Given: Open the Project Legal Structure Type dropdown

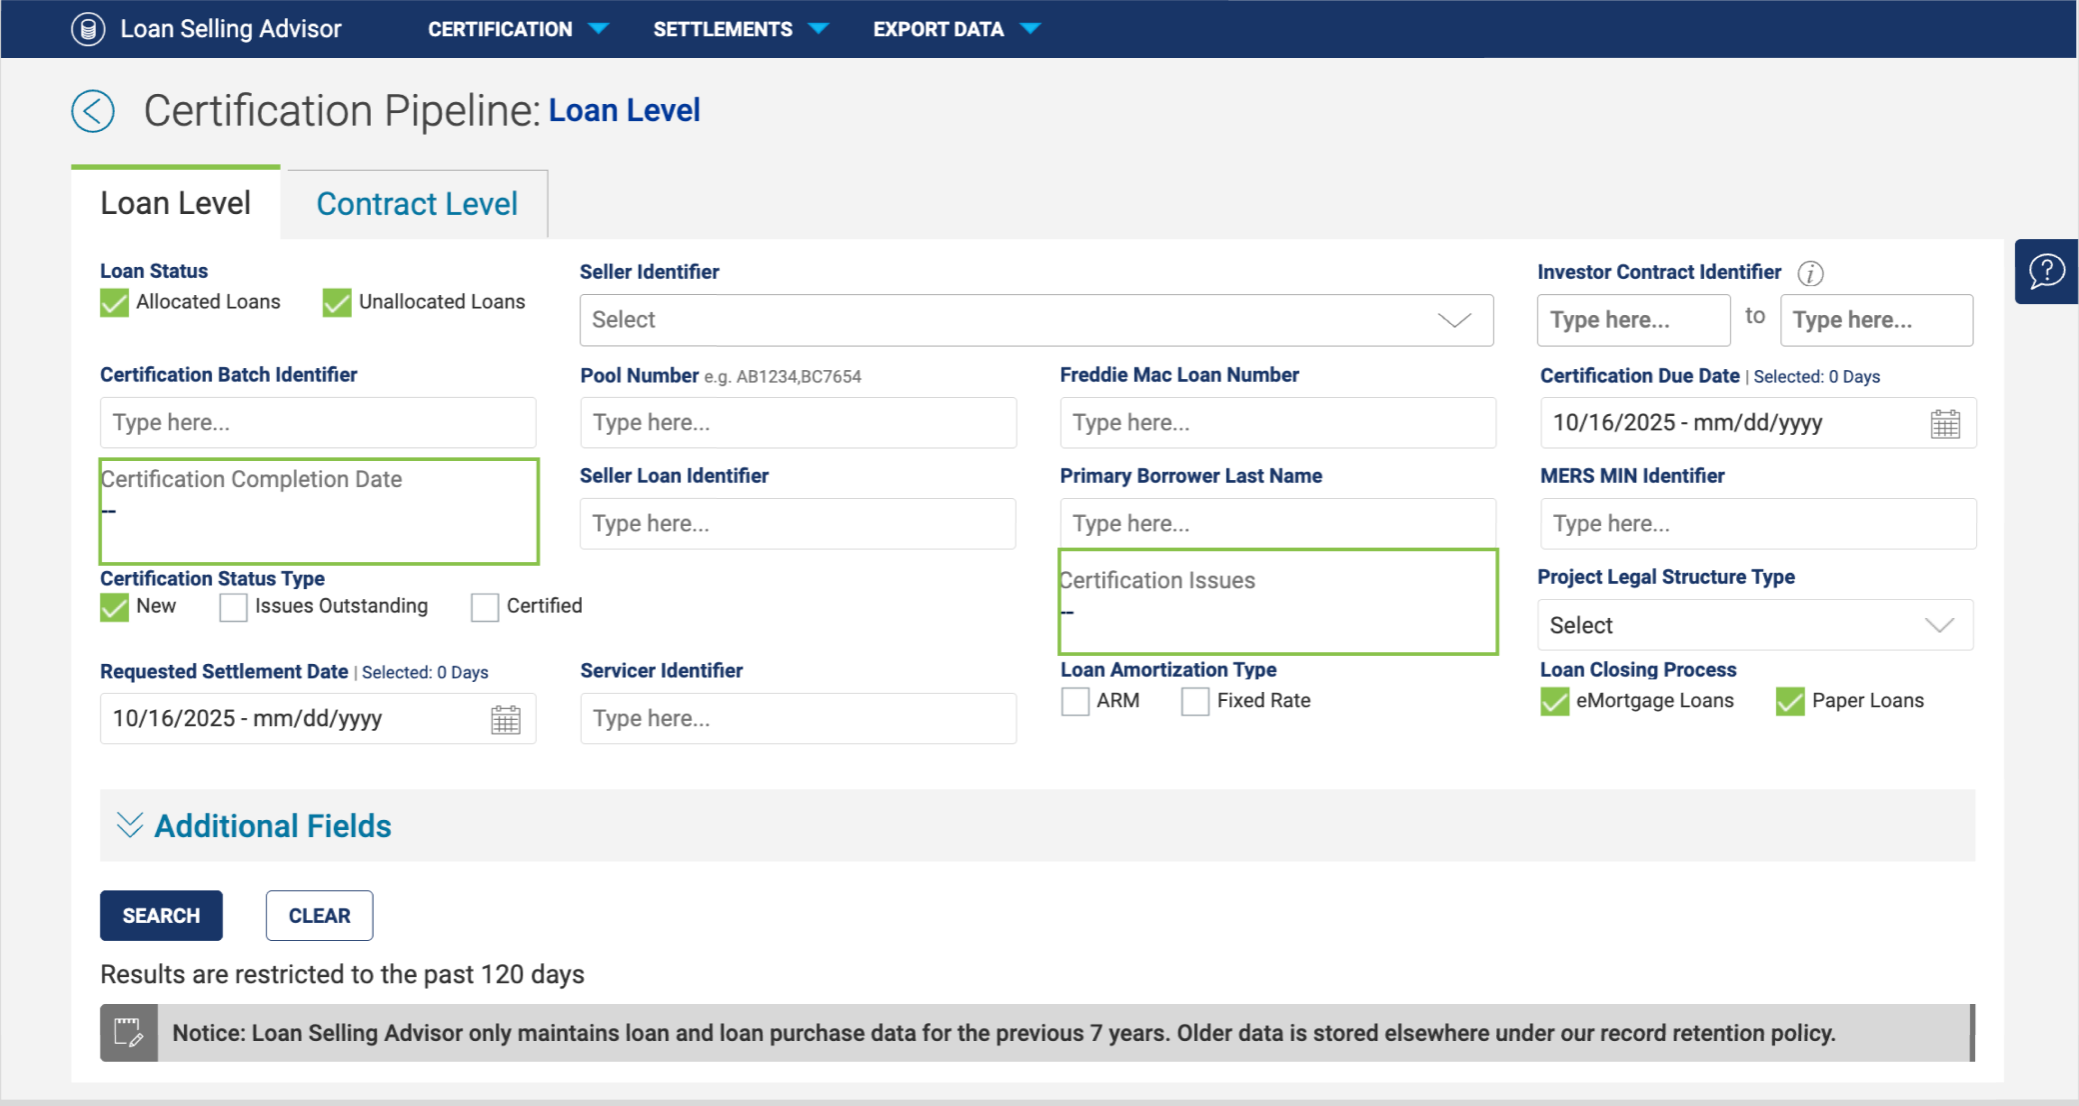Looking at the screenshot, I should tap(1755, 625).
